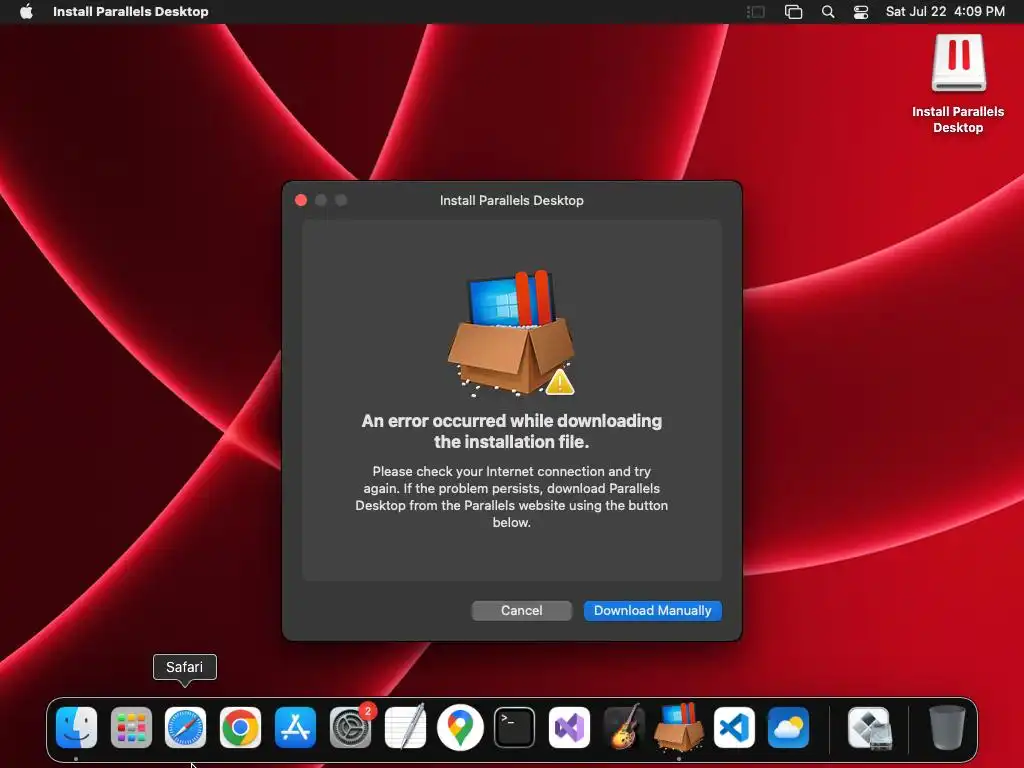This screenshot has height=768, width=1024.
Task: Cancel the Parallels Desktop installation
Action: [521, 611]
